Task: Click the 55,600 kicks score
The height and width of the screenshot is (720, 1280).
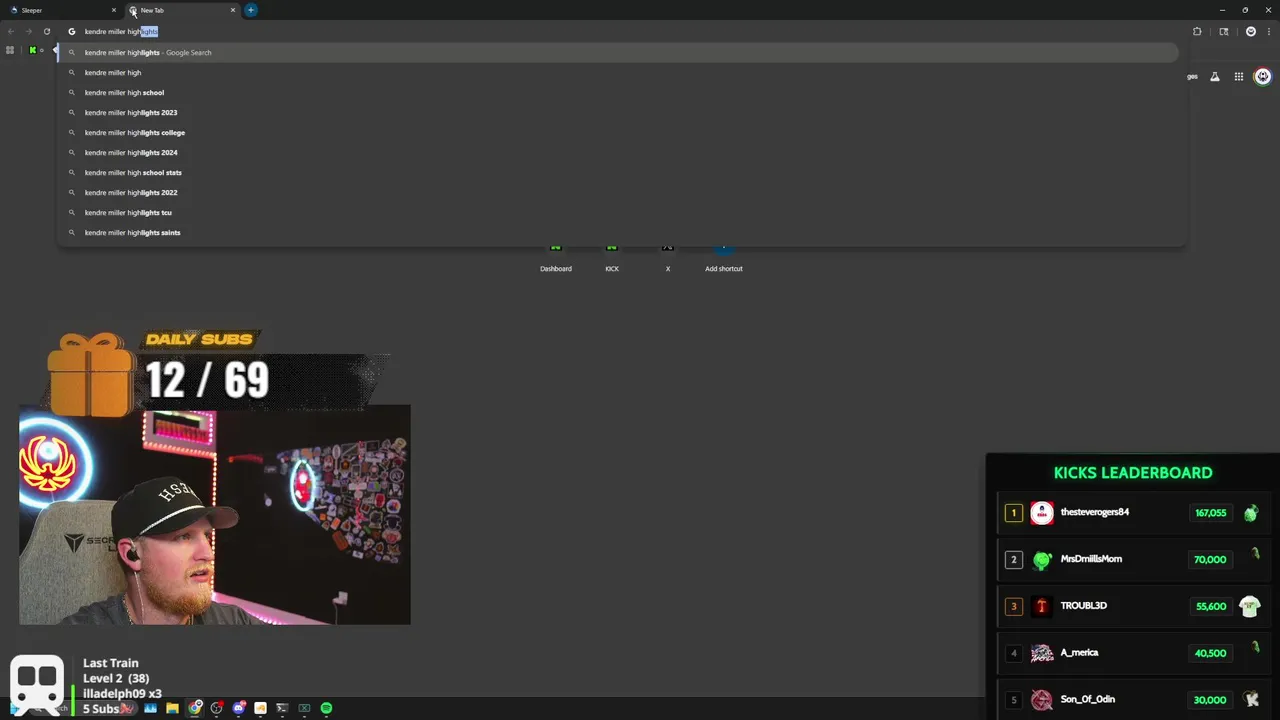Action: click(1210, 606)
